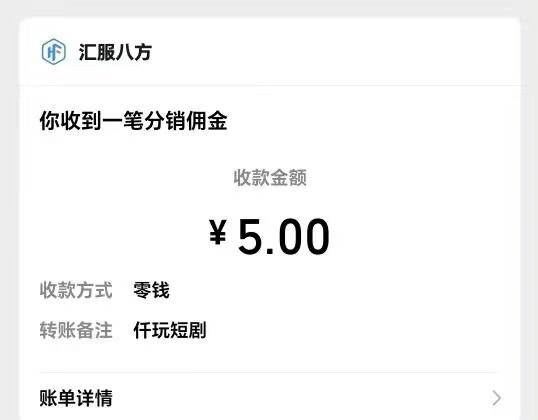Open the 汇服八方 account name
This screenshot has width=538, height=420.
pos(115,52)
